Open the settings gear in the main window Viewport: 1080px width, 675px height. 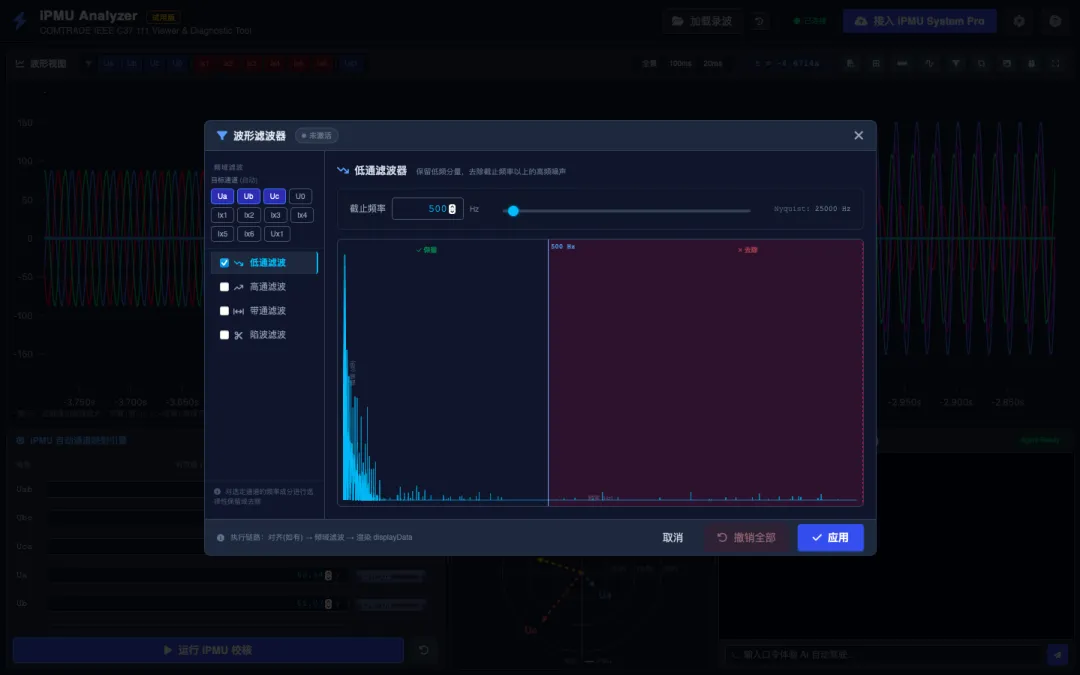coord(1019,21)
